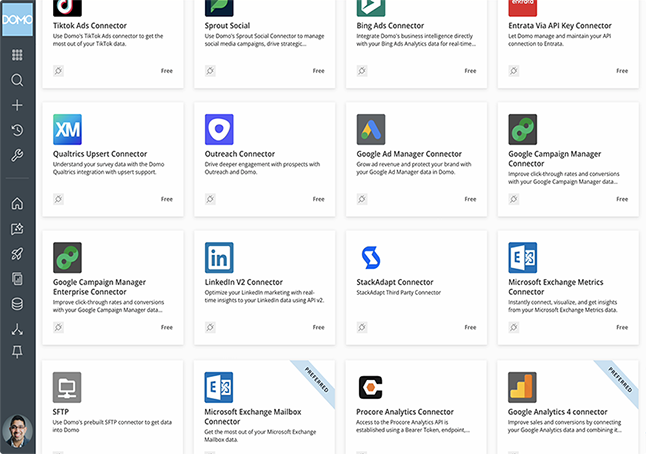Click the plus add icon in sidebar

click(x=17, y=105)
